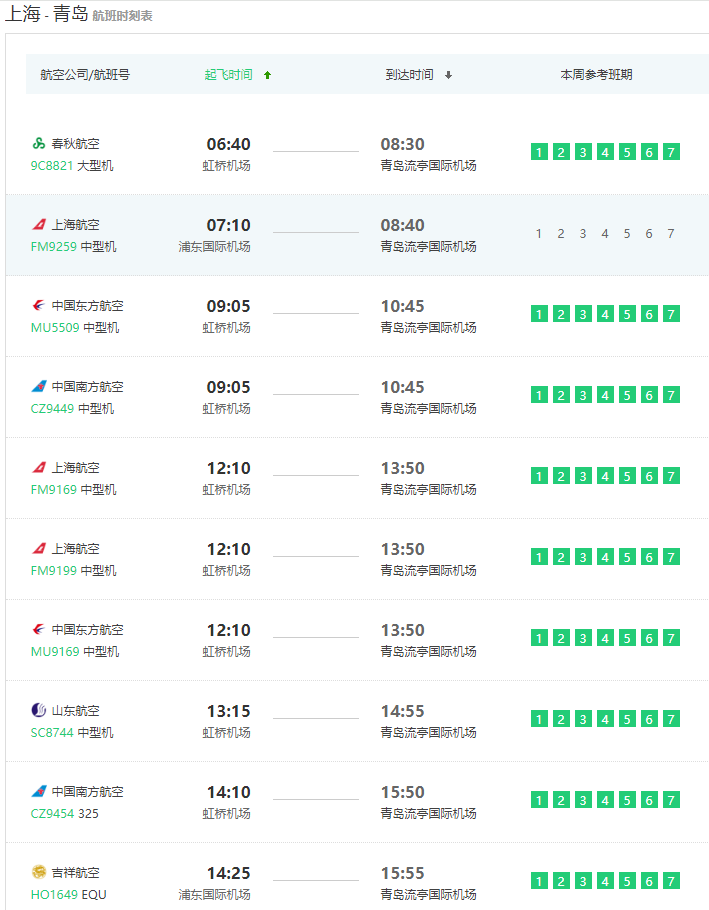Open flight HO1649 link
Viewport: 709px width, 910px height.
[54, 895]
